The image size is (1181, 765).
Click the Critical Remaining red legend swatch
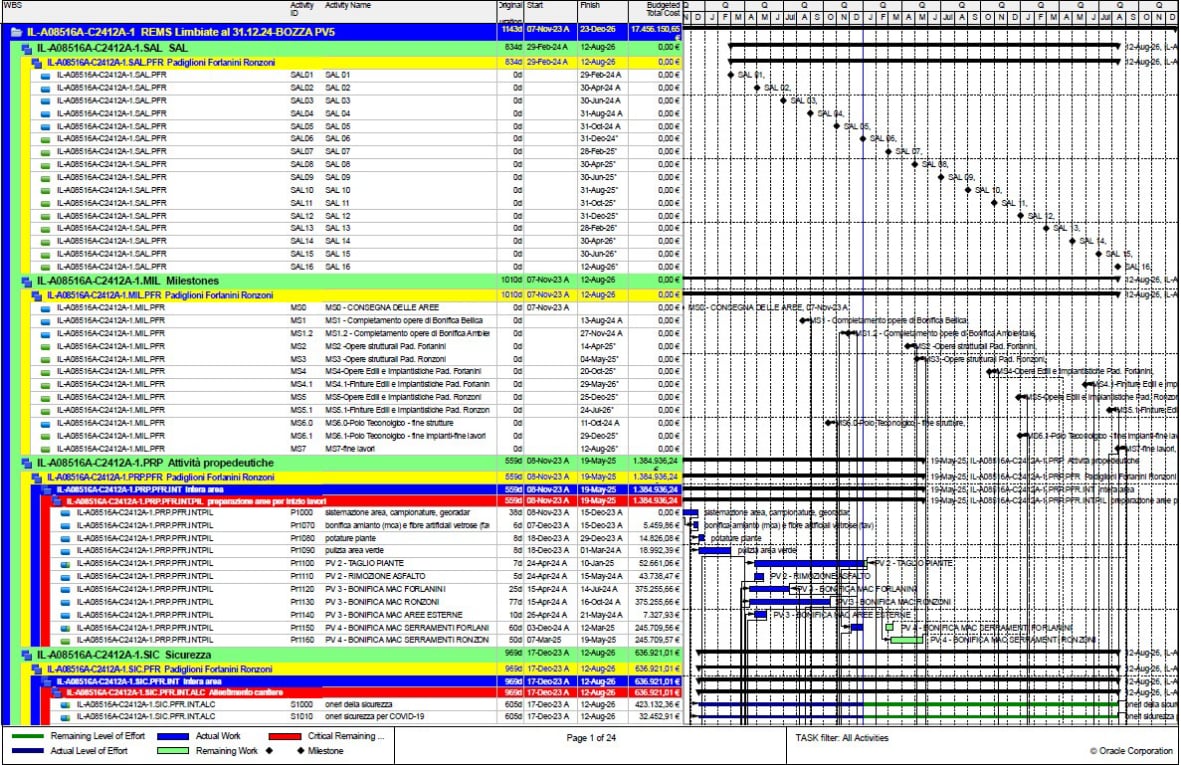tap(285, 736)
